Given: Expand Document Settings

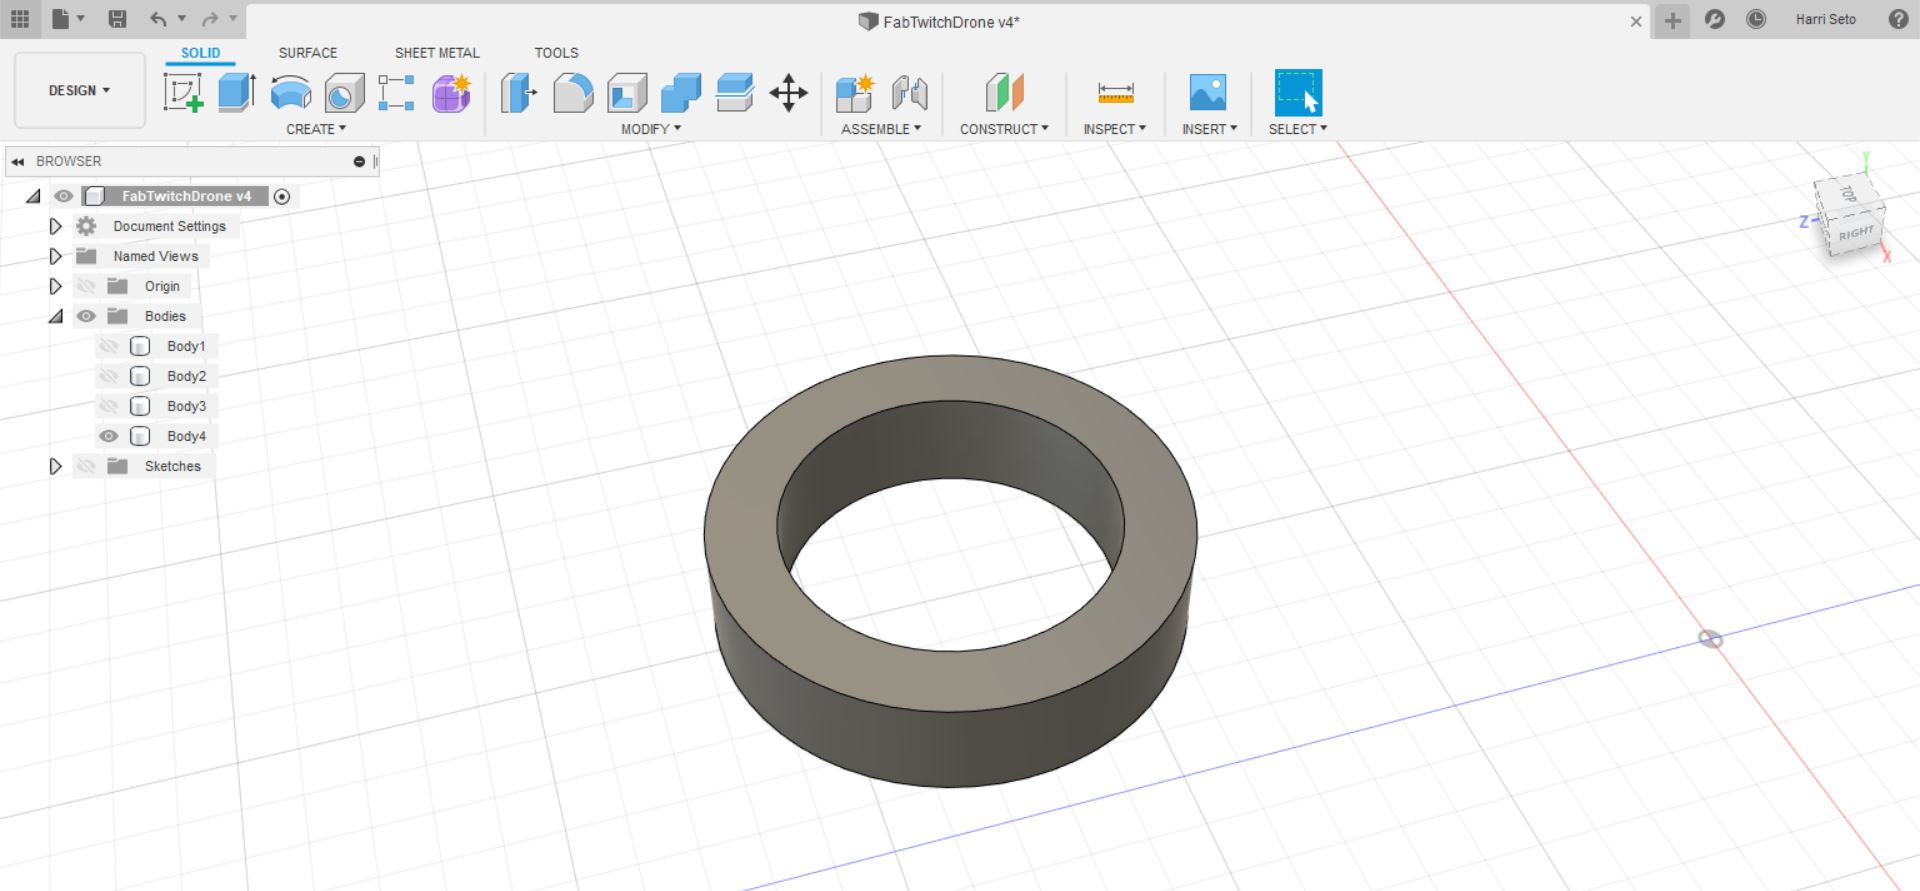Looking at the screenshot, I should (56, 226).
